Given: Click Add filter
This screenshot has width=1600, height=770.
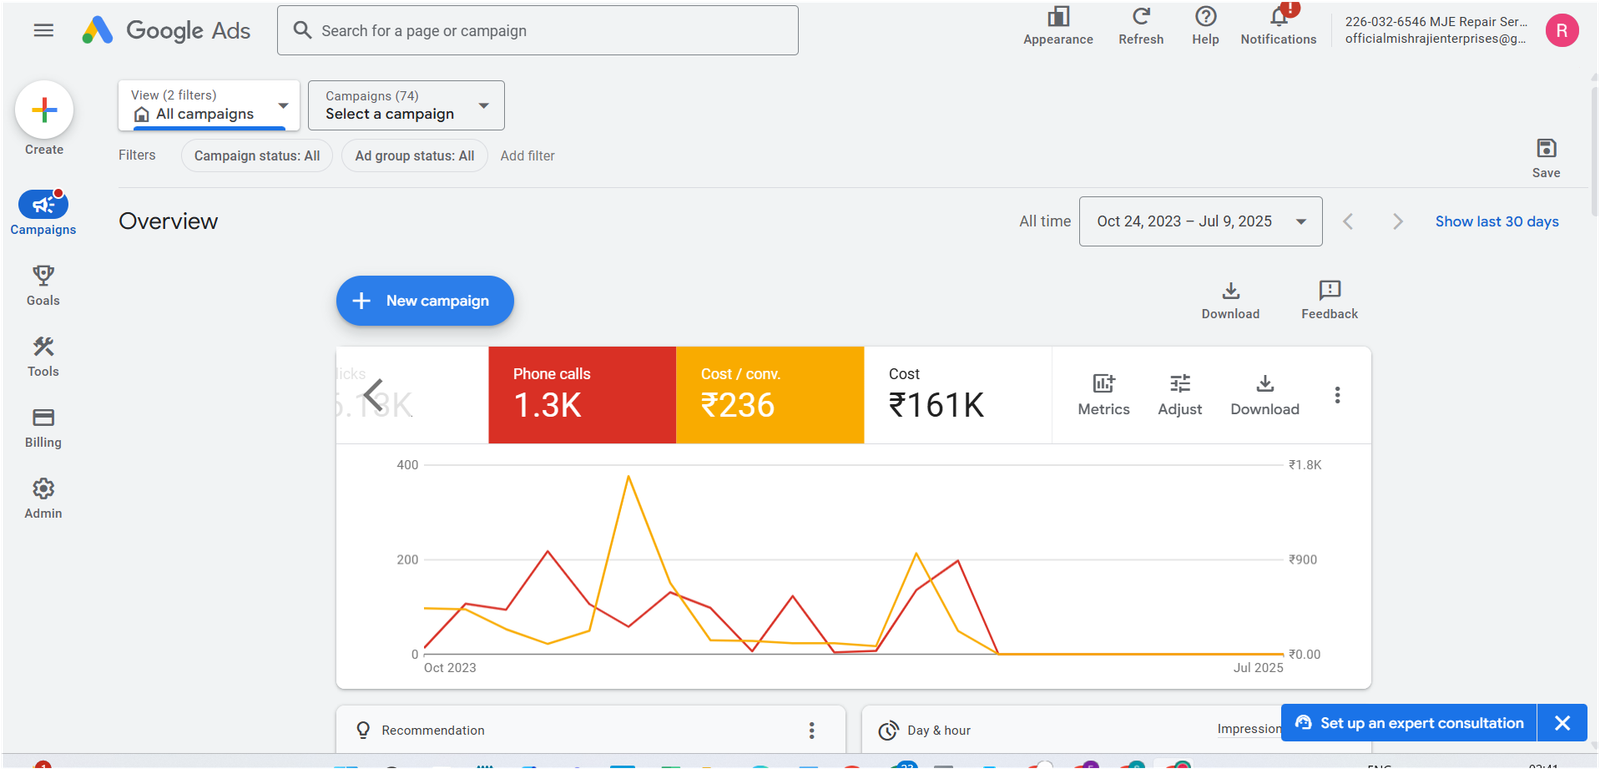Looking at the screenshot, I should pyautogui.click(x=527, y=156).
